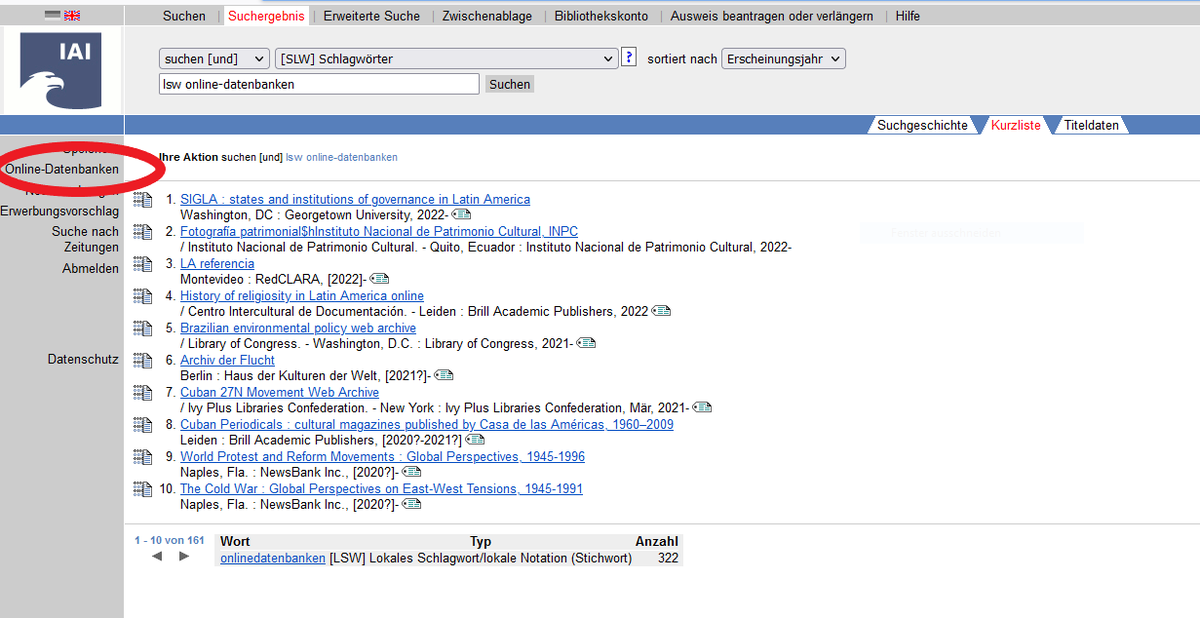Viewport: 1200px width, 618px height.
Task: Click online-resource icon in World Protest row
Action: (411, 472)
